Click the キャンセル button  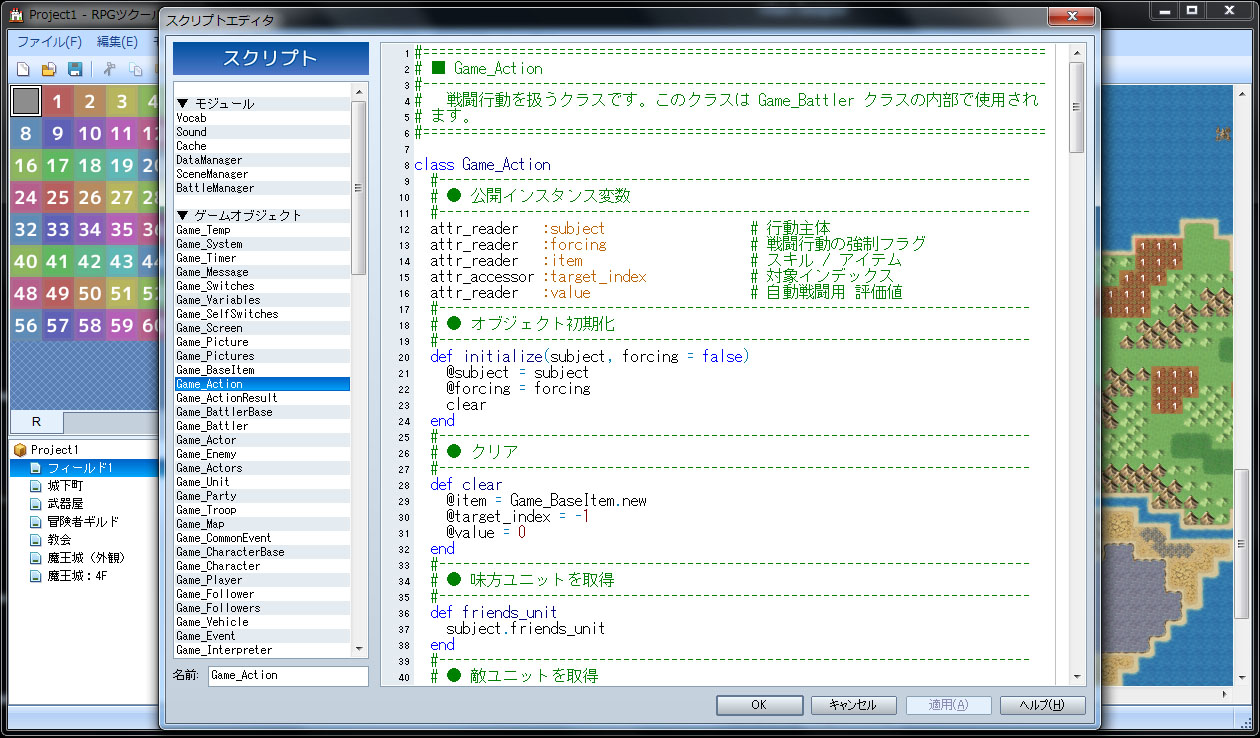click(852, 705)
